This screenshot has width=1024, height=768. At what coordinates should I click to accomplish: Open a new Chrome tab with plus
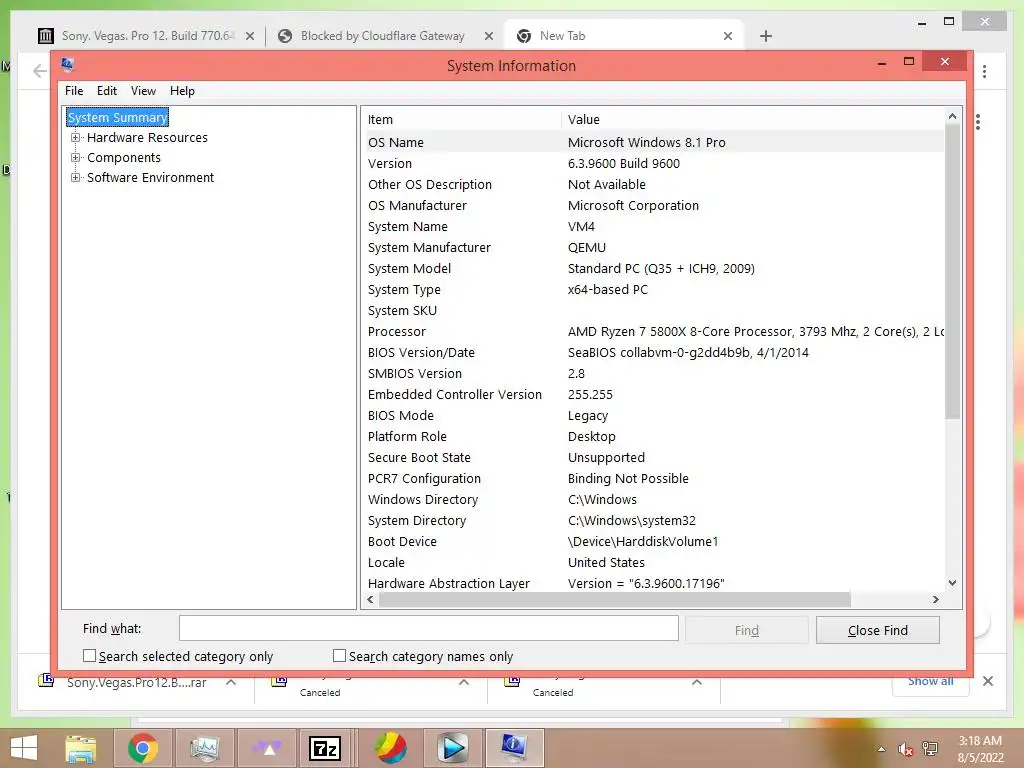point(766,37)
